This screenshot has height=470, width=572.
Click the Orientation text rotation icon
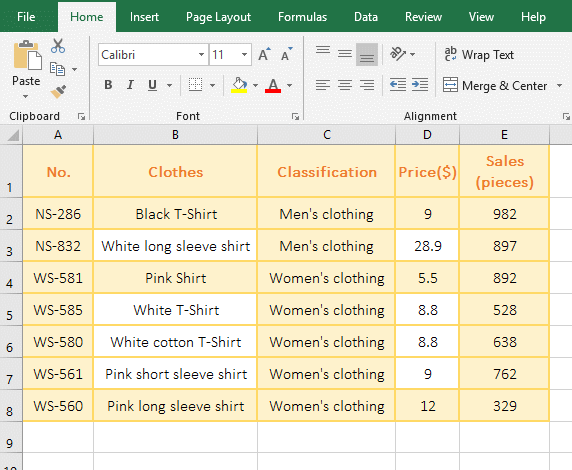click(x=398, y=54)
